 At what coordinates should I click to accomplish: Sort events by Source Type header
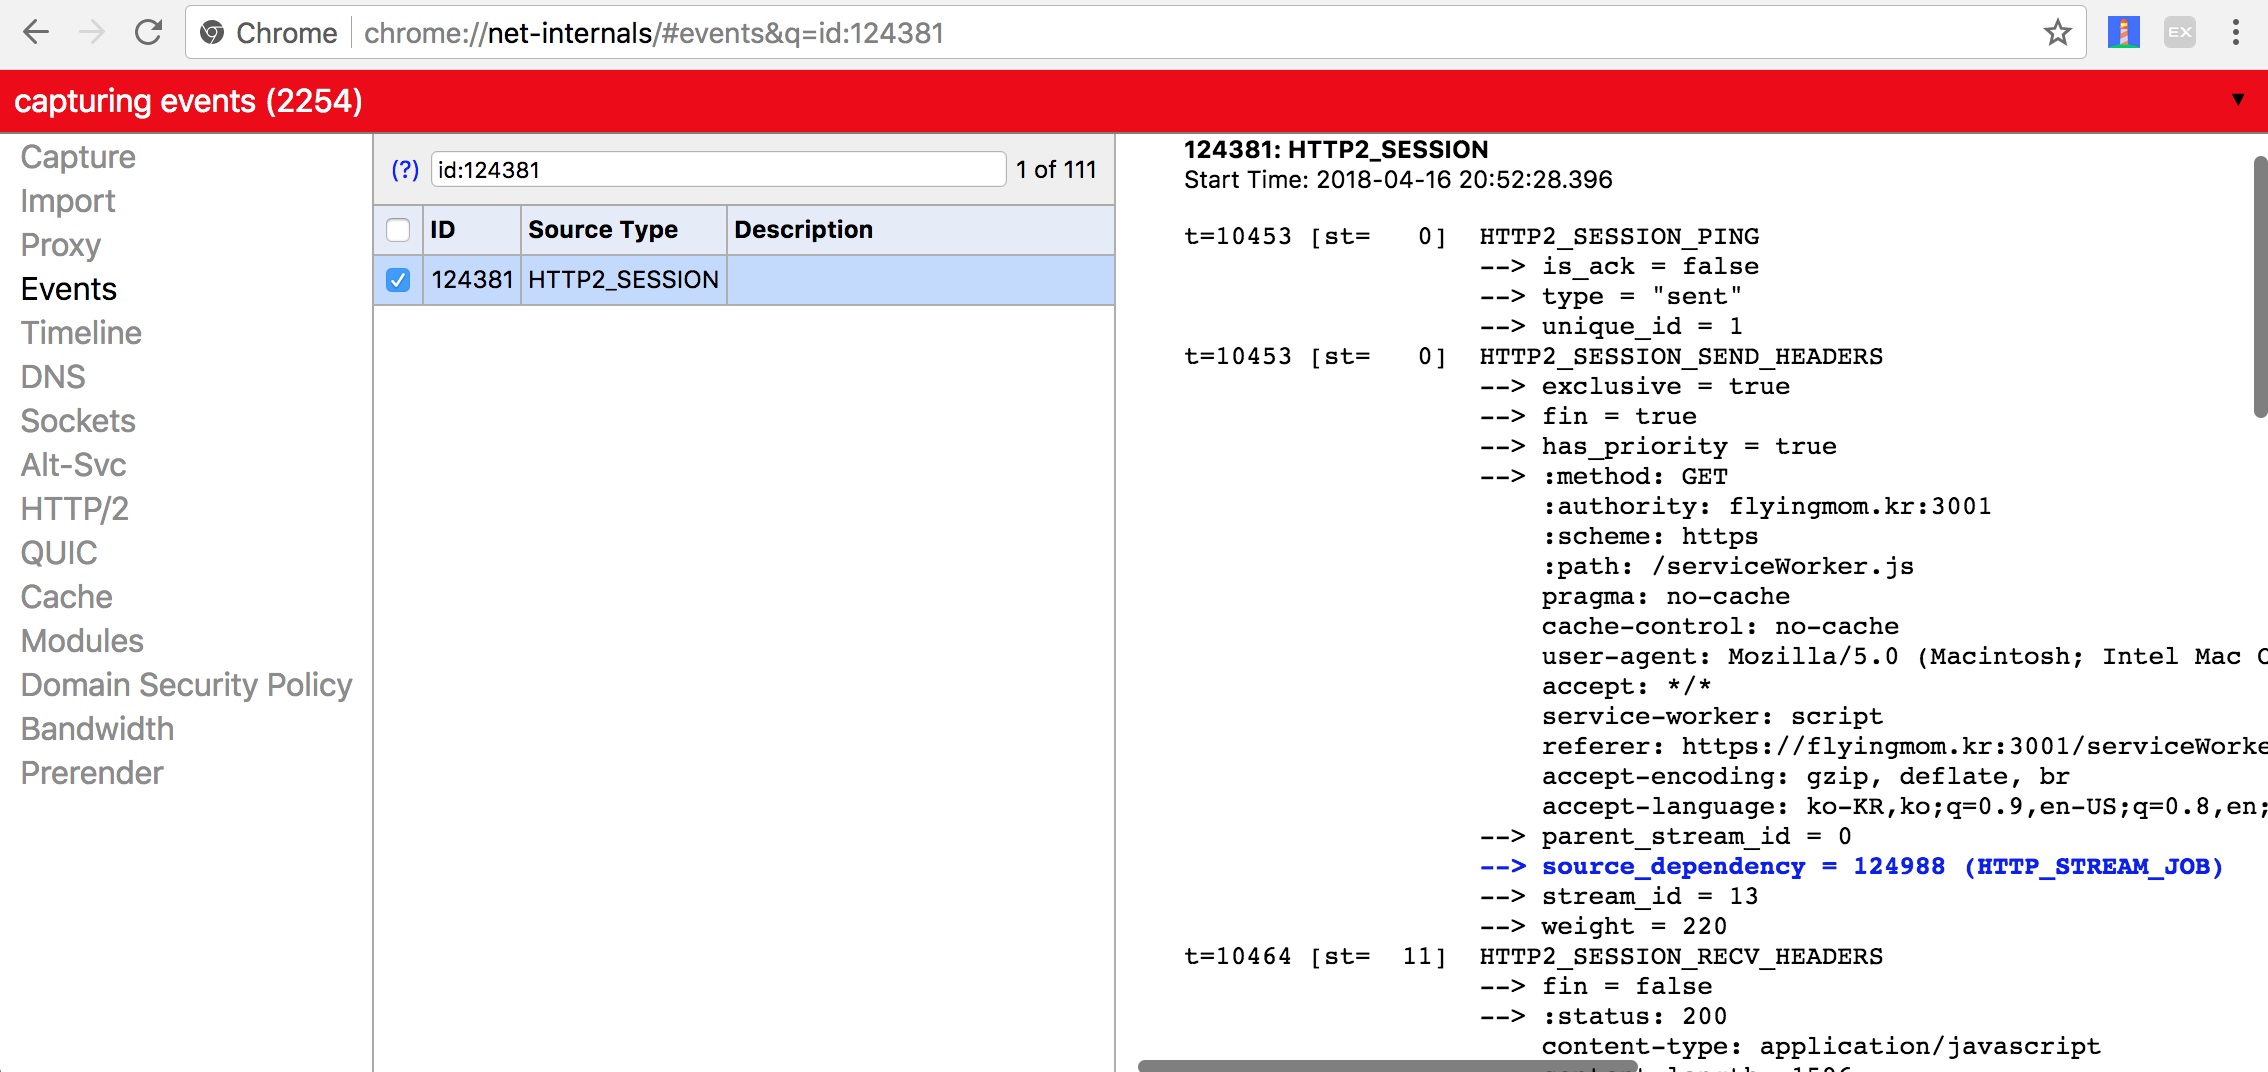coord(623,230)
